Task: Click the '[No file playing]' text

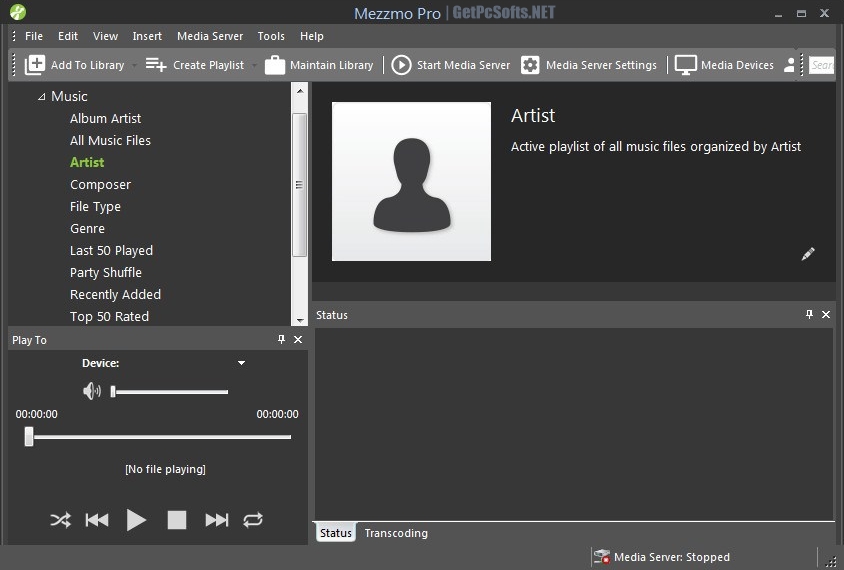Action: [165, 469]
